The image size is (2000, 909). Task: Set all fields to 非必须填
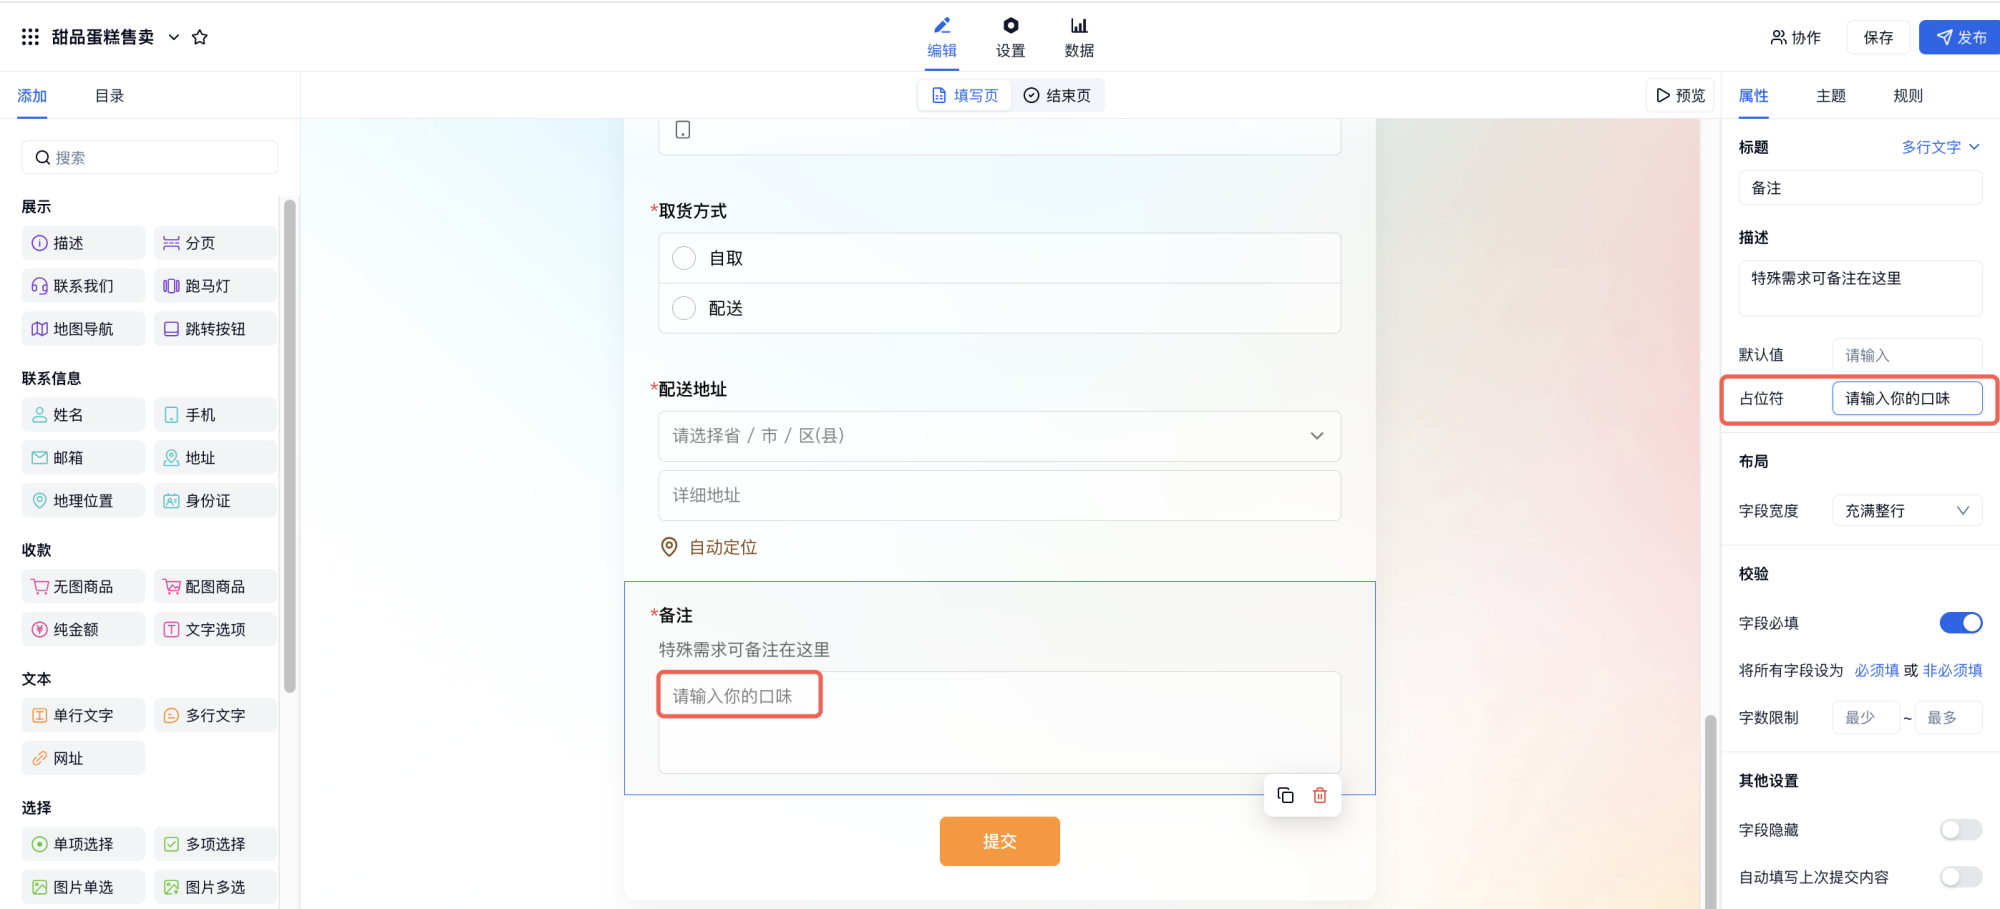[x=1952, y=670]
